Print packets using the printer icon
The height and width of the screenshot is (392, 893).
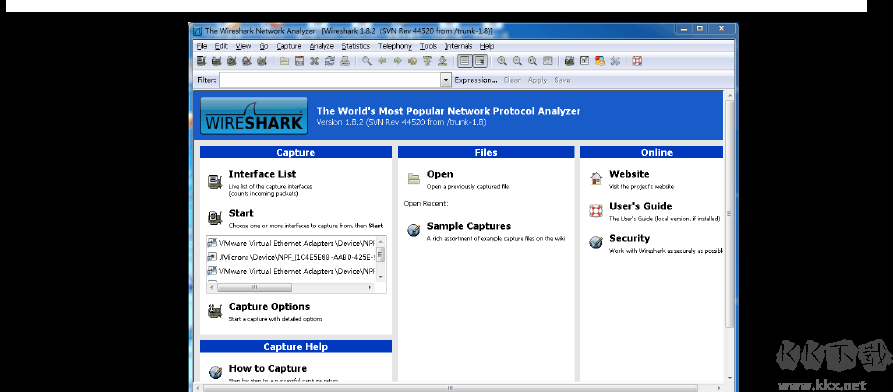[345, 61]
